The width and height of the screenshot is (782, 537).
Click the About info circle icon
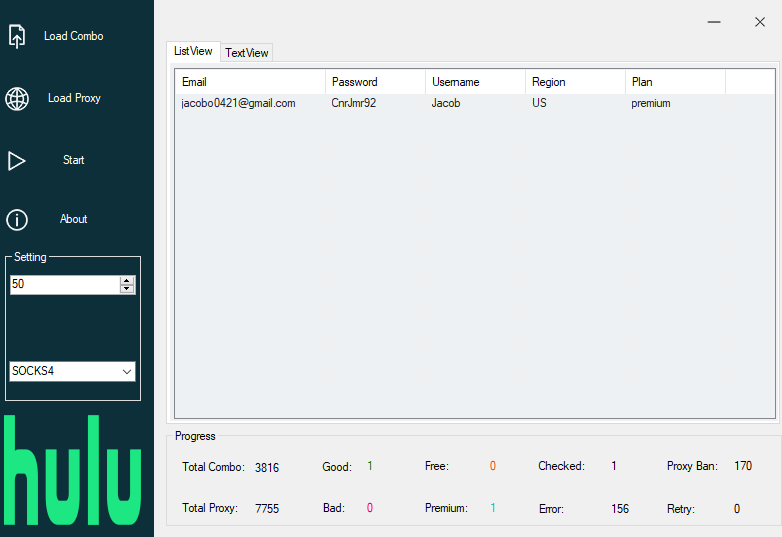(17, 220)
